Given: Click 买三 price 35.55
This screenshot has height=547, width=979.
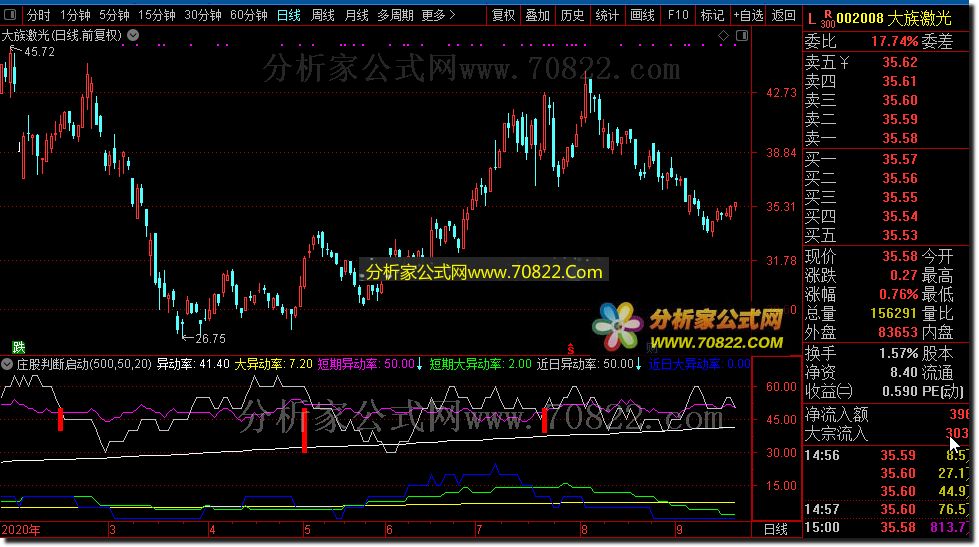Looking at the screenshot, I should point(900,197).
